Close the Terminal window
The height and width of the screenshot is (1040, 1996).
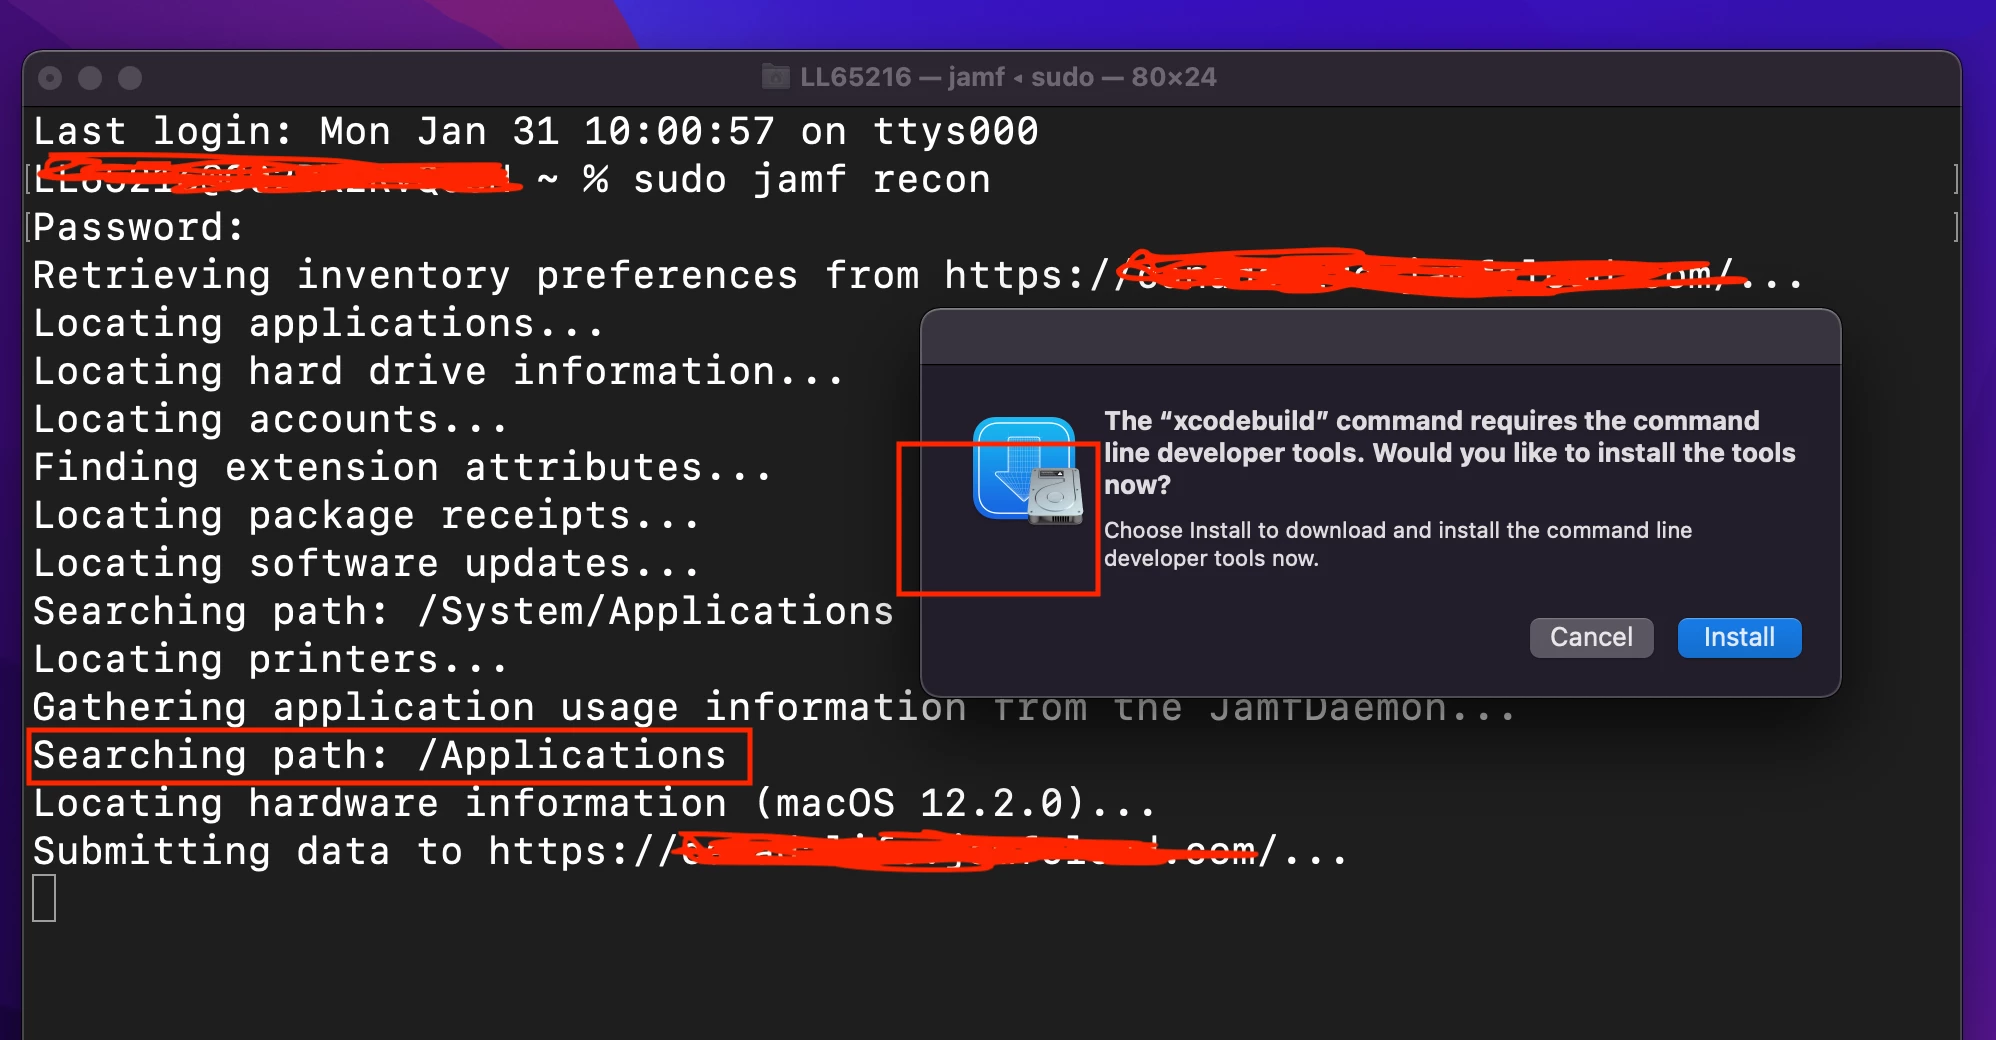50,78
